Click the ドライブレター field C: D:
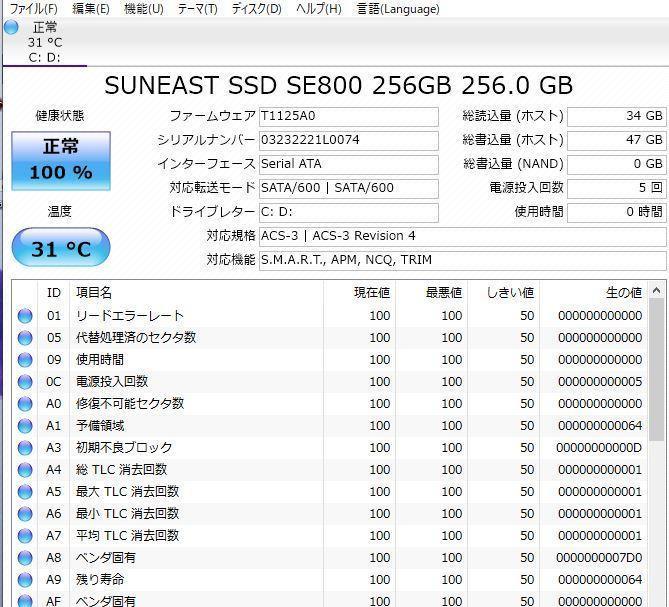This screenshot has height=607, width=669. point(349,212)
